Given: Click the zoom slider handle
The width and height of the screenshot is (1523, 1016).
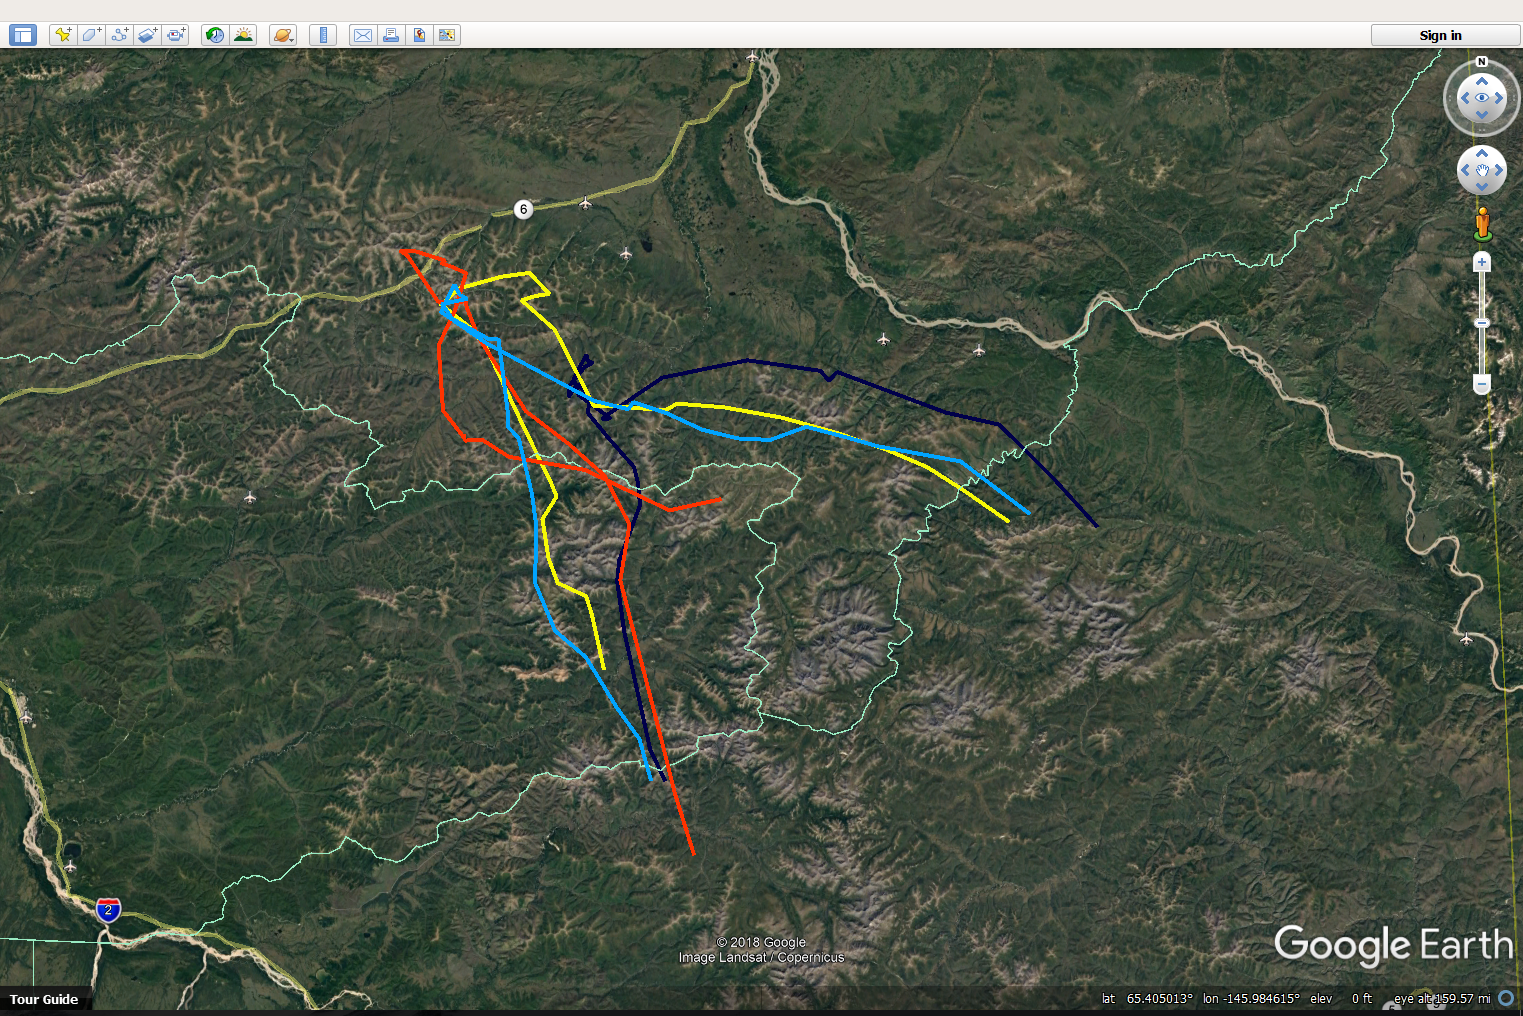Looking at the screenshot, I should [x=1482, y=323].
